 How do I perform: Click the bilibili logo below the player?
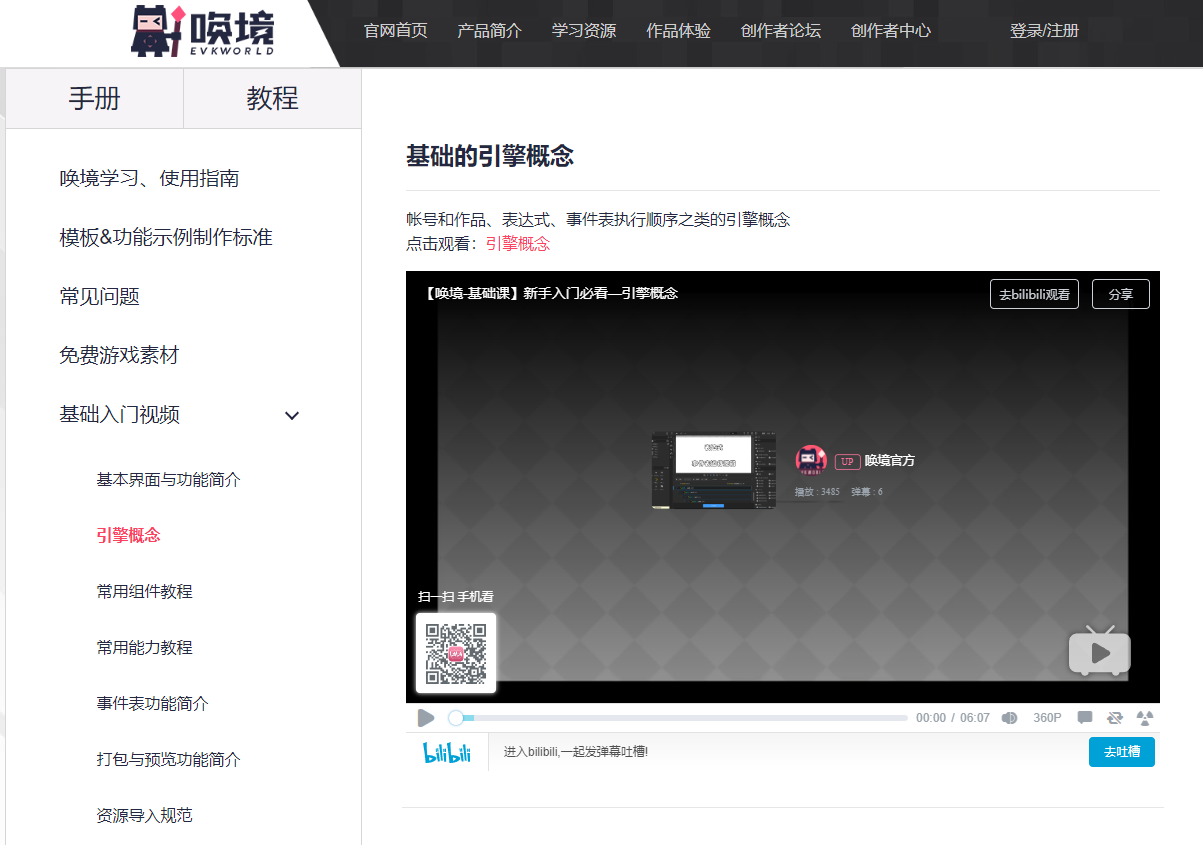click(447, 753)
